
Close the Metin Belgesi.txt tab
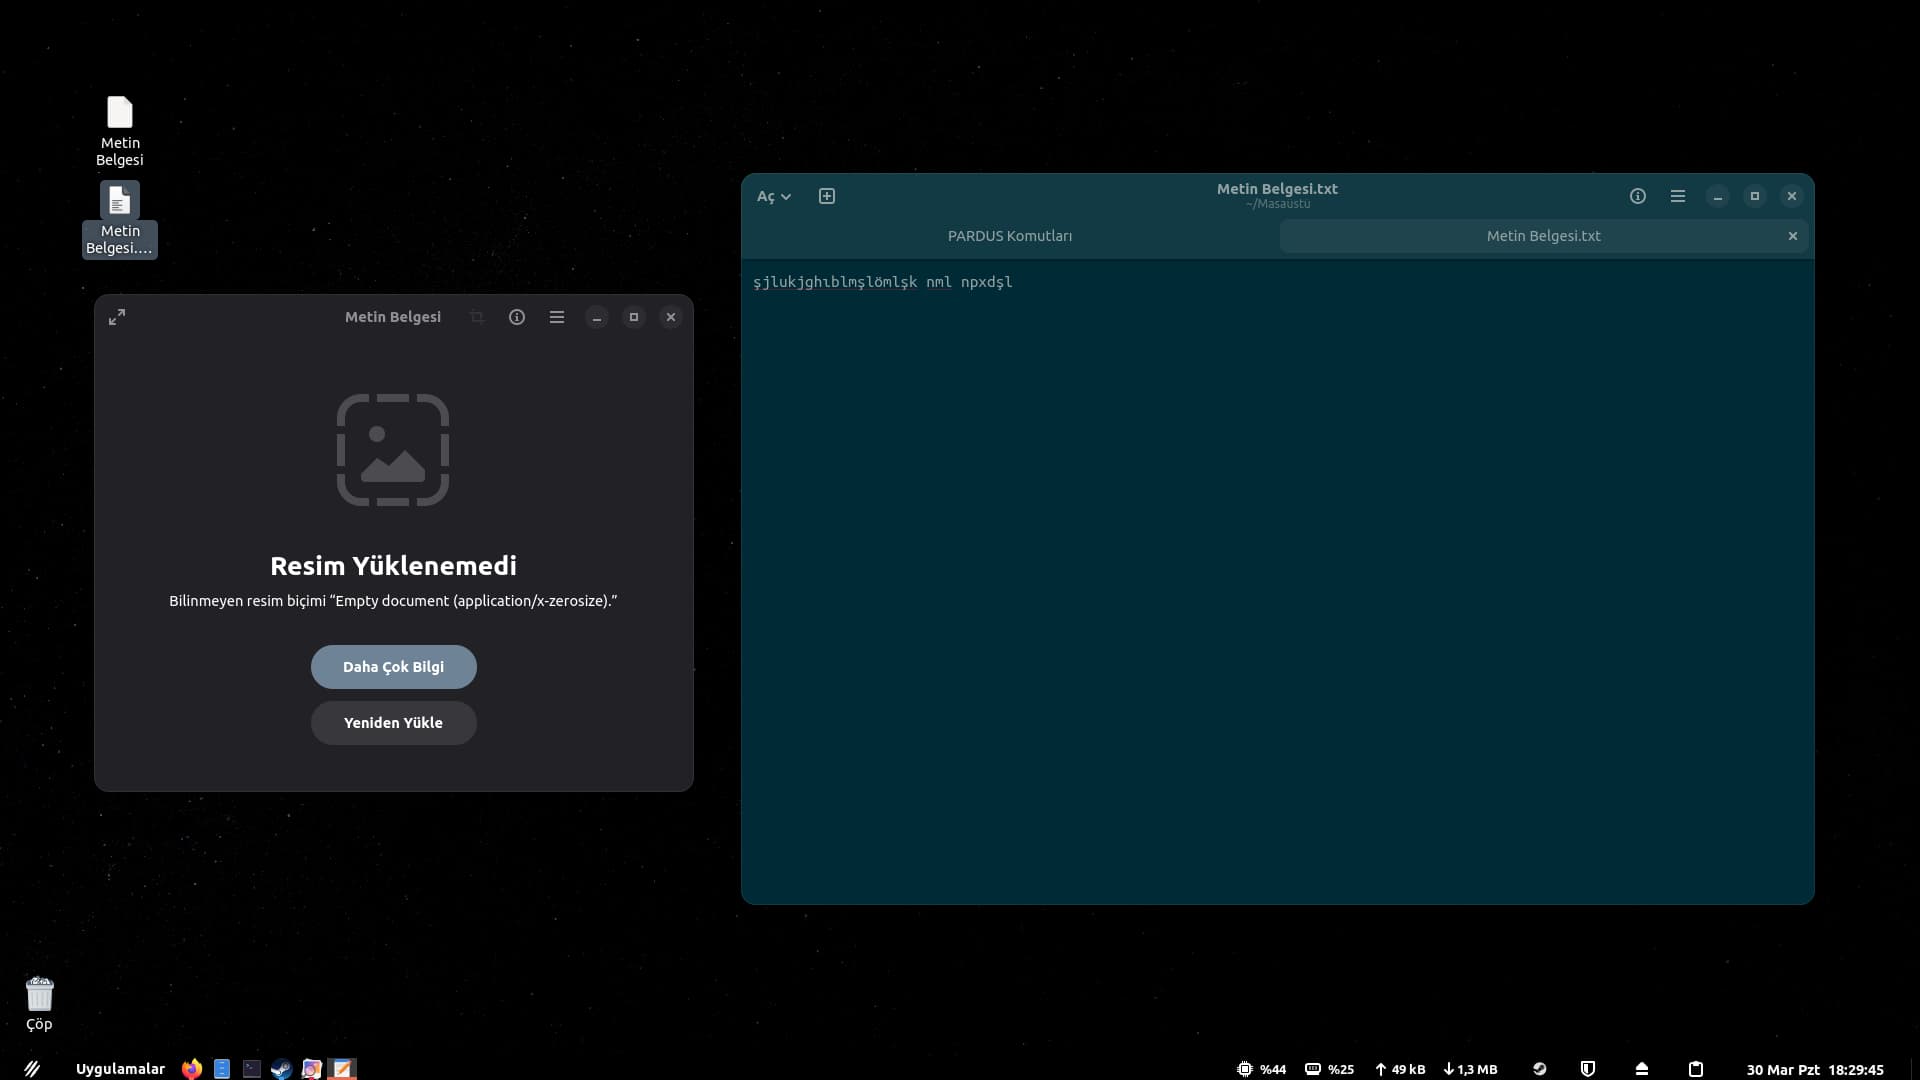[1792, 236]
